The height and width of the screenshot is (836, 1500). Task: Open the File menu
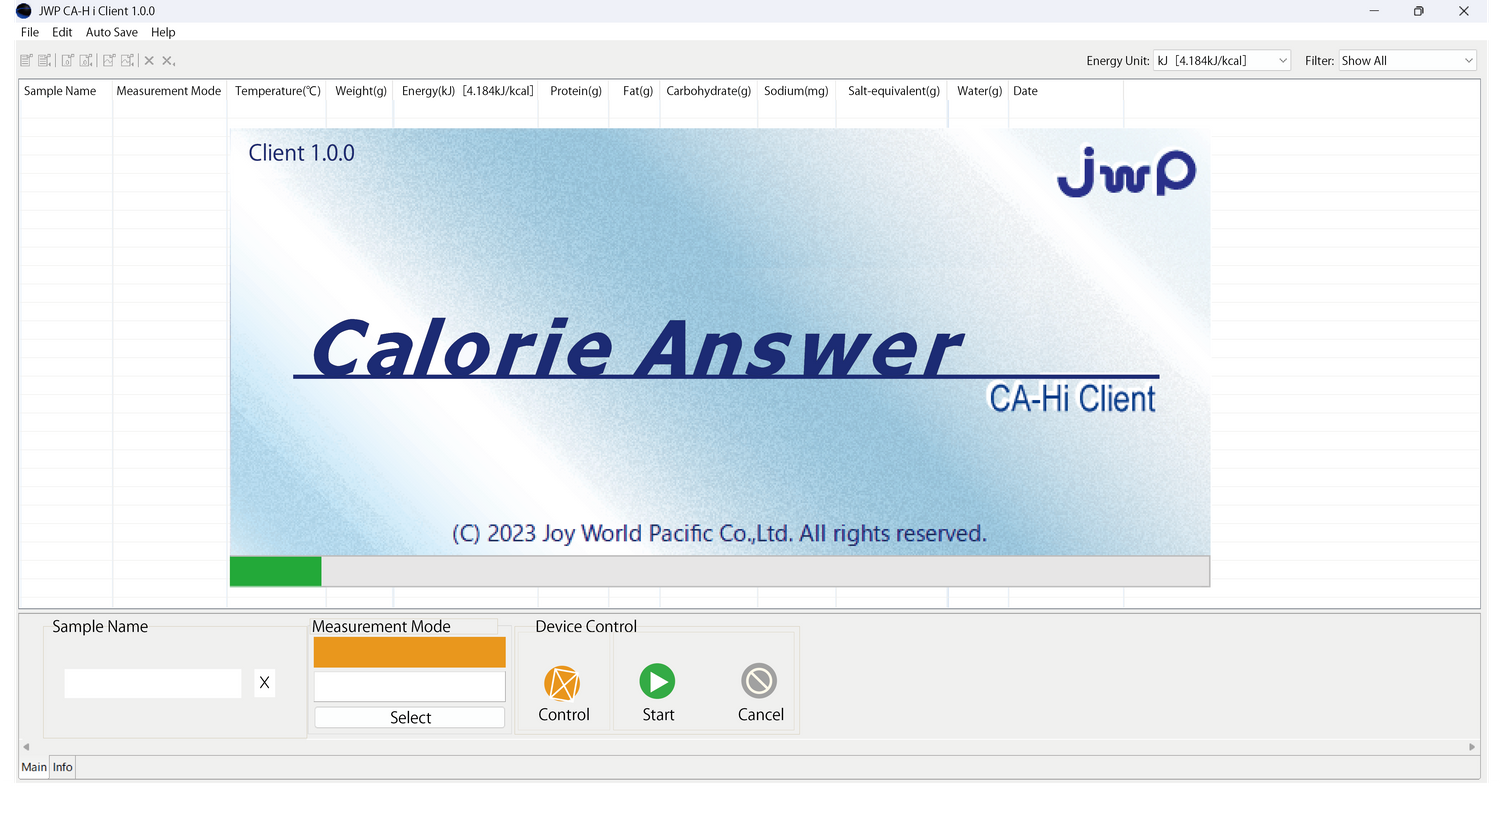click(30, 32)
